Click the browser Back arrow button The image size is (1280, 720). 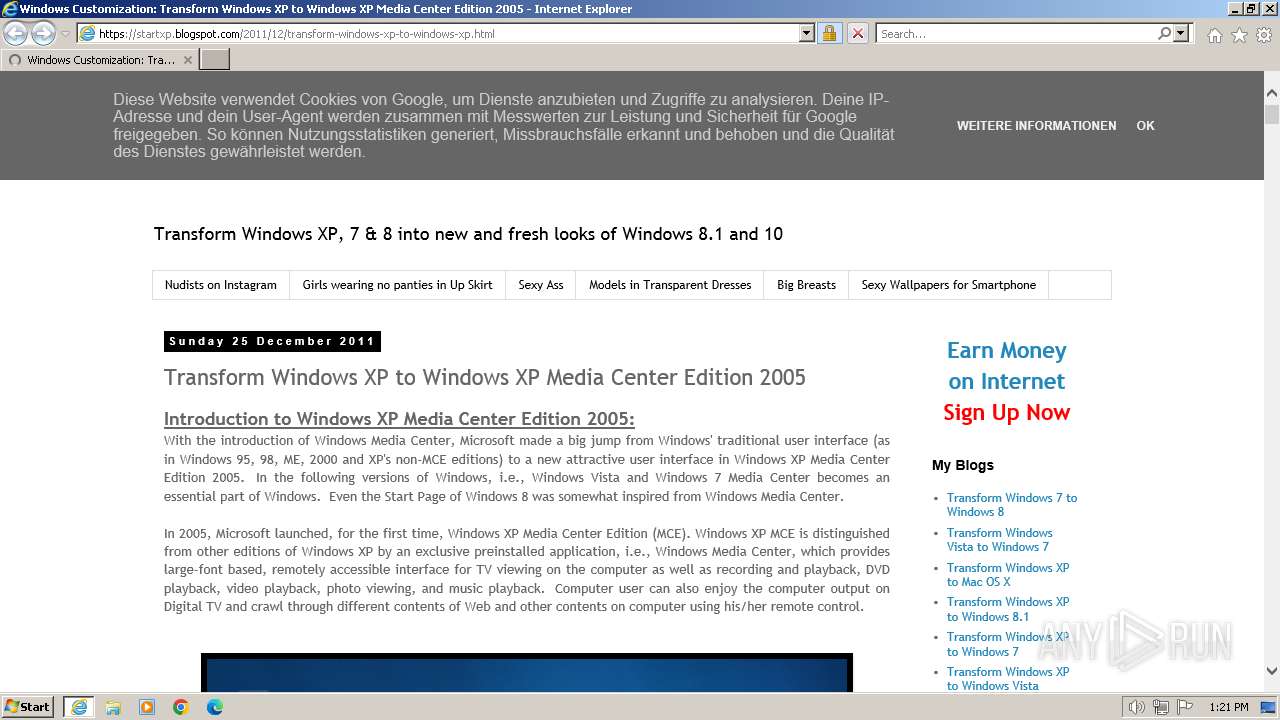tap(15, 33)
